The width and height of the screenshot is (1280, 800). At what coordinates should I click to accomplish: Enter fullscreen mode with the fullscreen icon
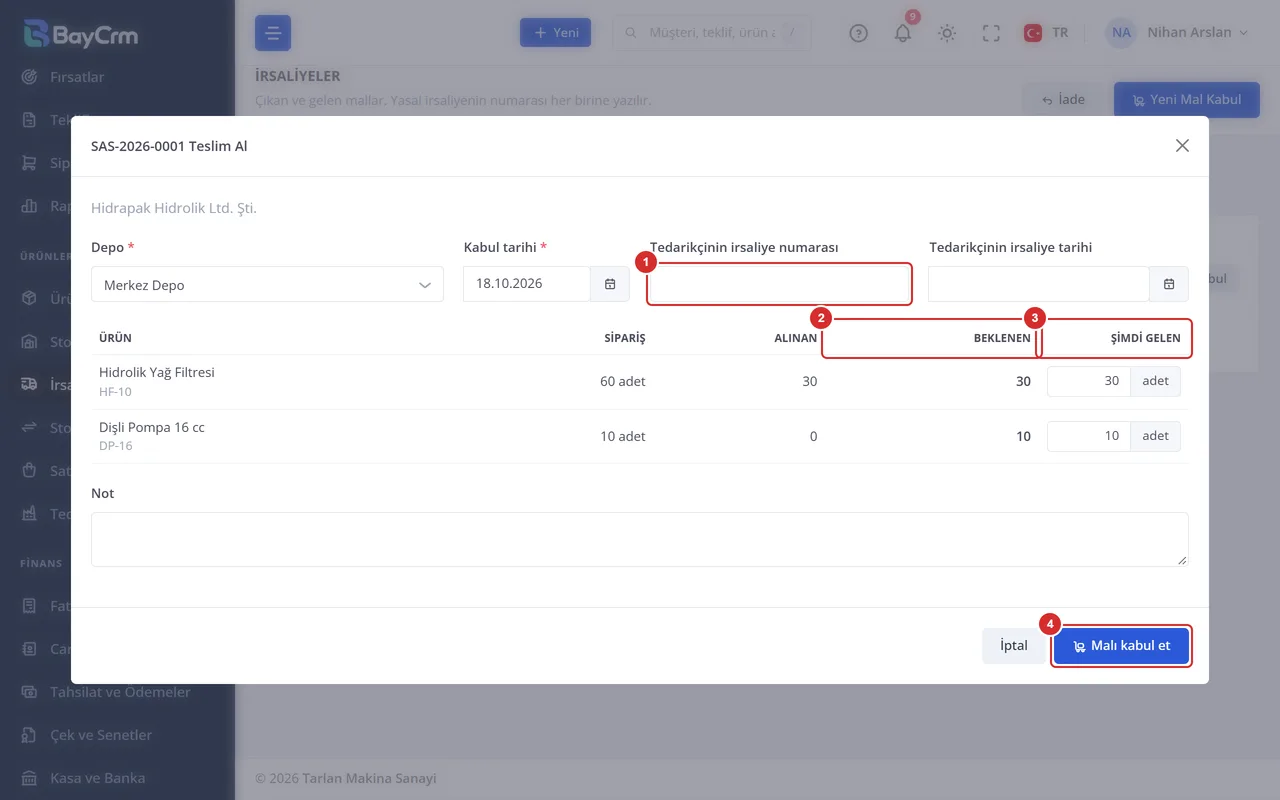pos(991,33)
